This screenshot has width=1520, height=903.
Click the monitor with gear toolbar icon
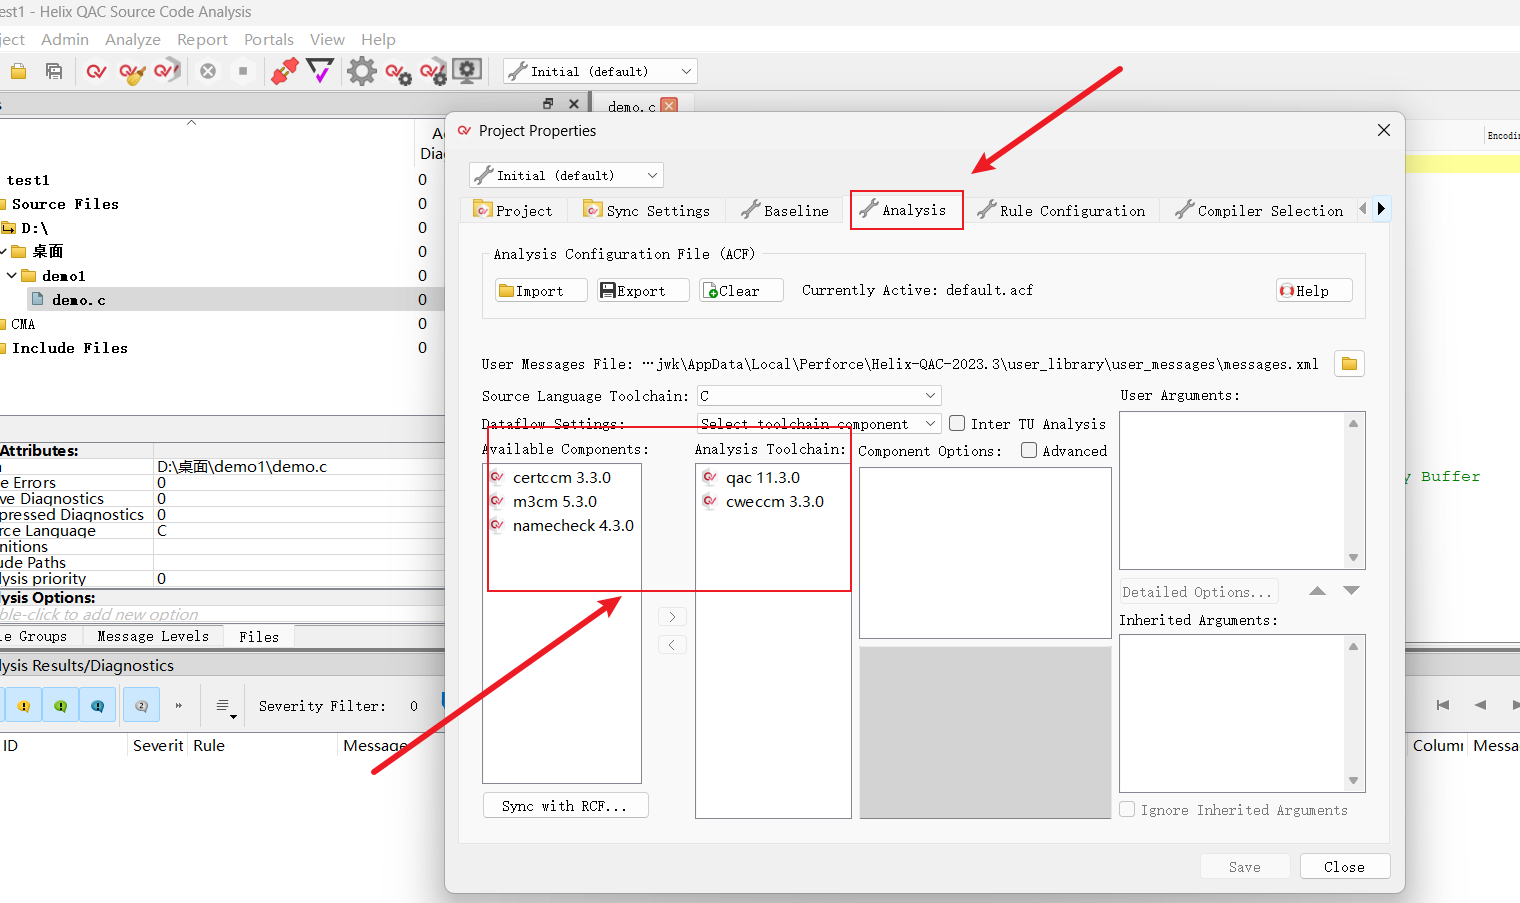[467, 70]
